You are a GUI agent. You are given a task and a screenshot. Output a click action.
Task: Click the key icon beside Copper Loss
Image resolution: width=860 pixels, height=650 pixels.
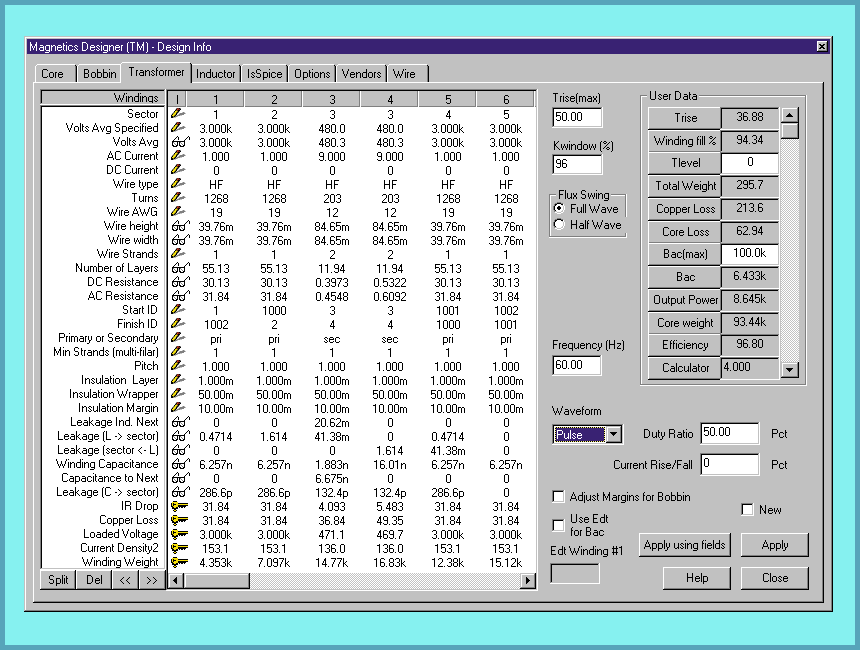[x=178, y=520]
